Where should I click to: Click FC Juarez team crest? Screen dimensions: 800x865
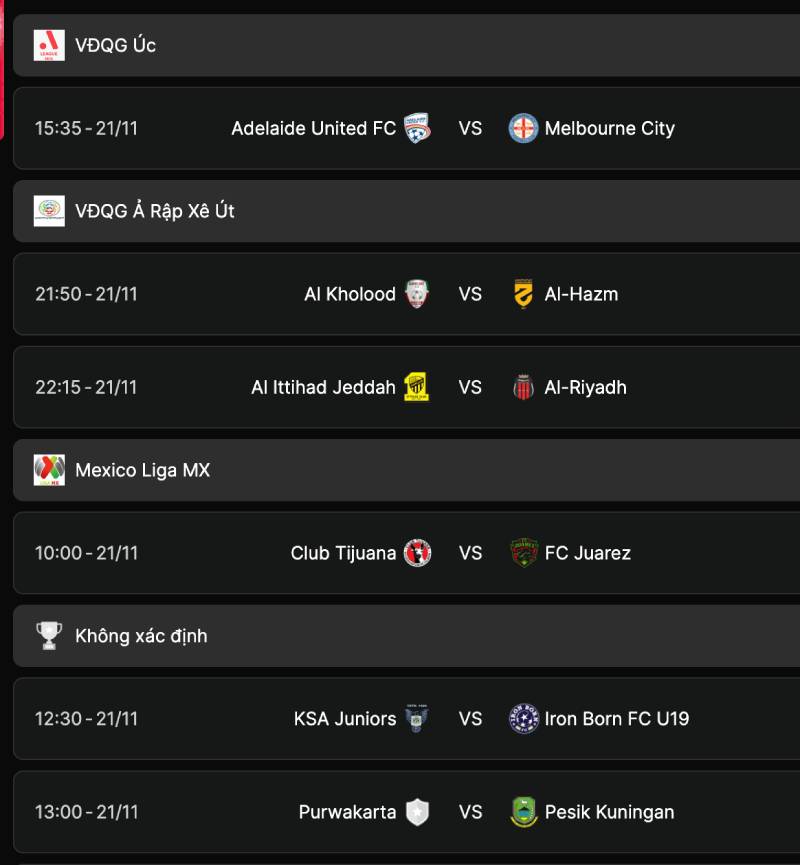coord(523,553)
